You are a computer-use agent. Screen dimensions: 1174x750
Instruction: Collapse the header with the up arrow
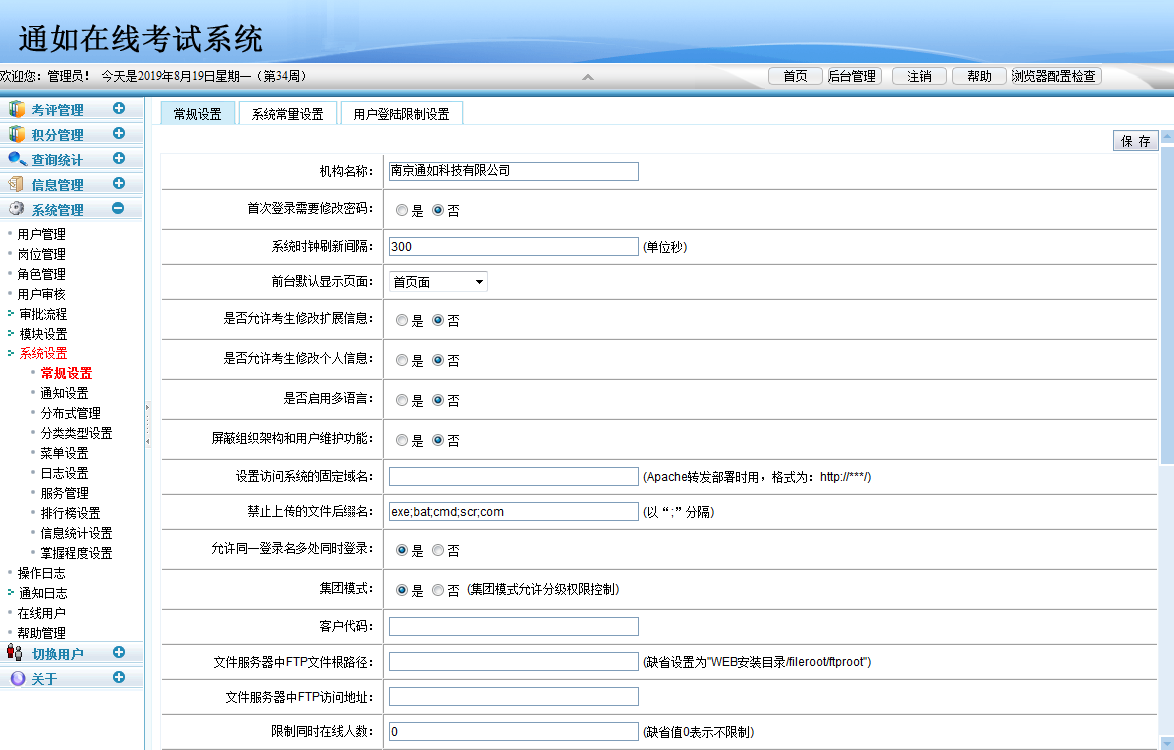click(x=588, y=77)
